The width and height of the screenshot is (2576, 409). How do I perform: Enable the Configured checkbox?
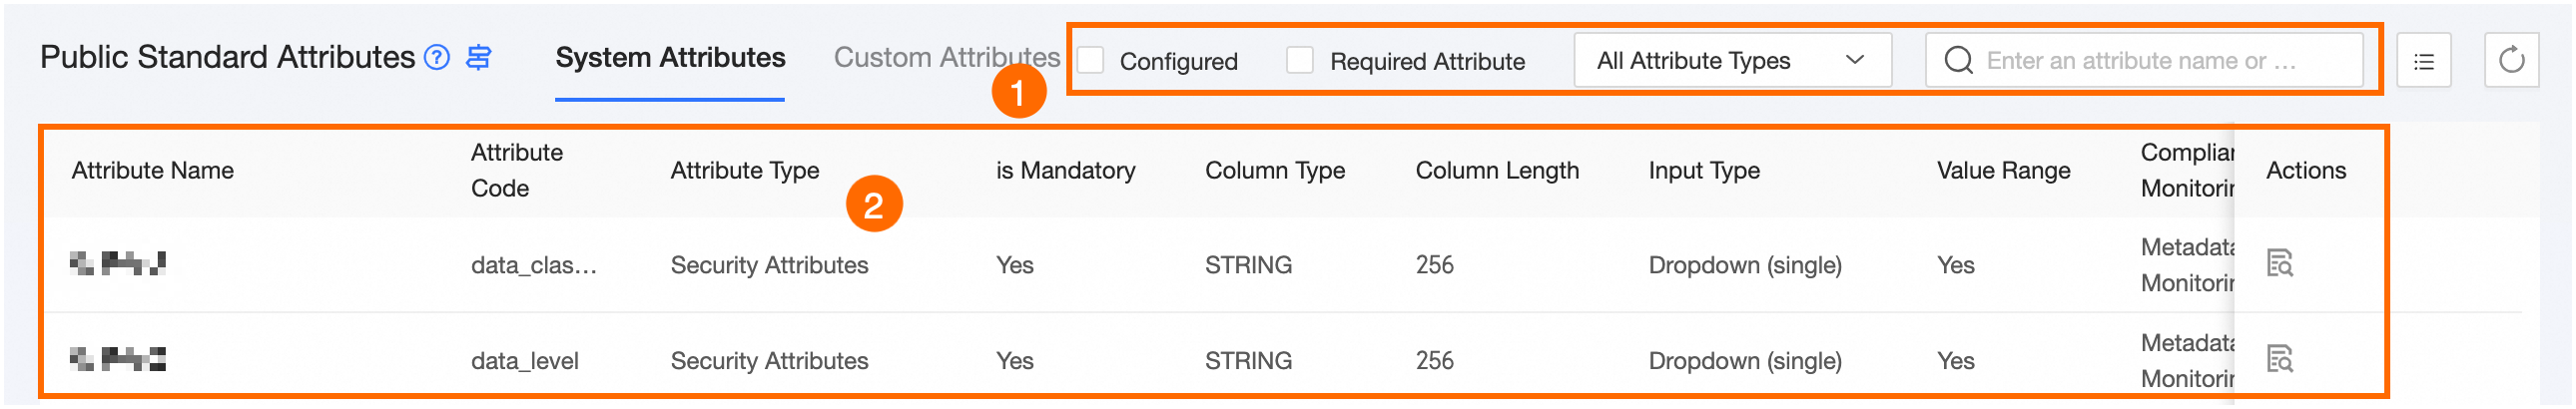click(x=1091, y=61)
